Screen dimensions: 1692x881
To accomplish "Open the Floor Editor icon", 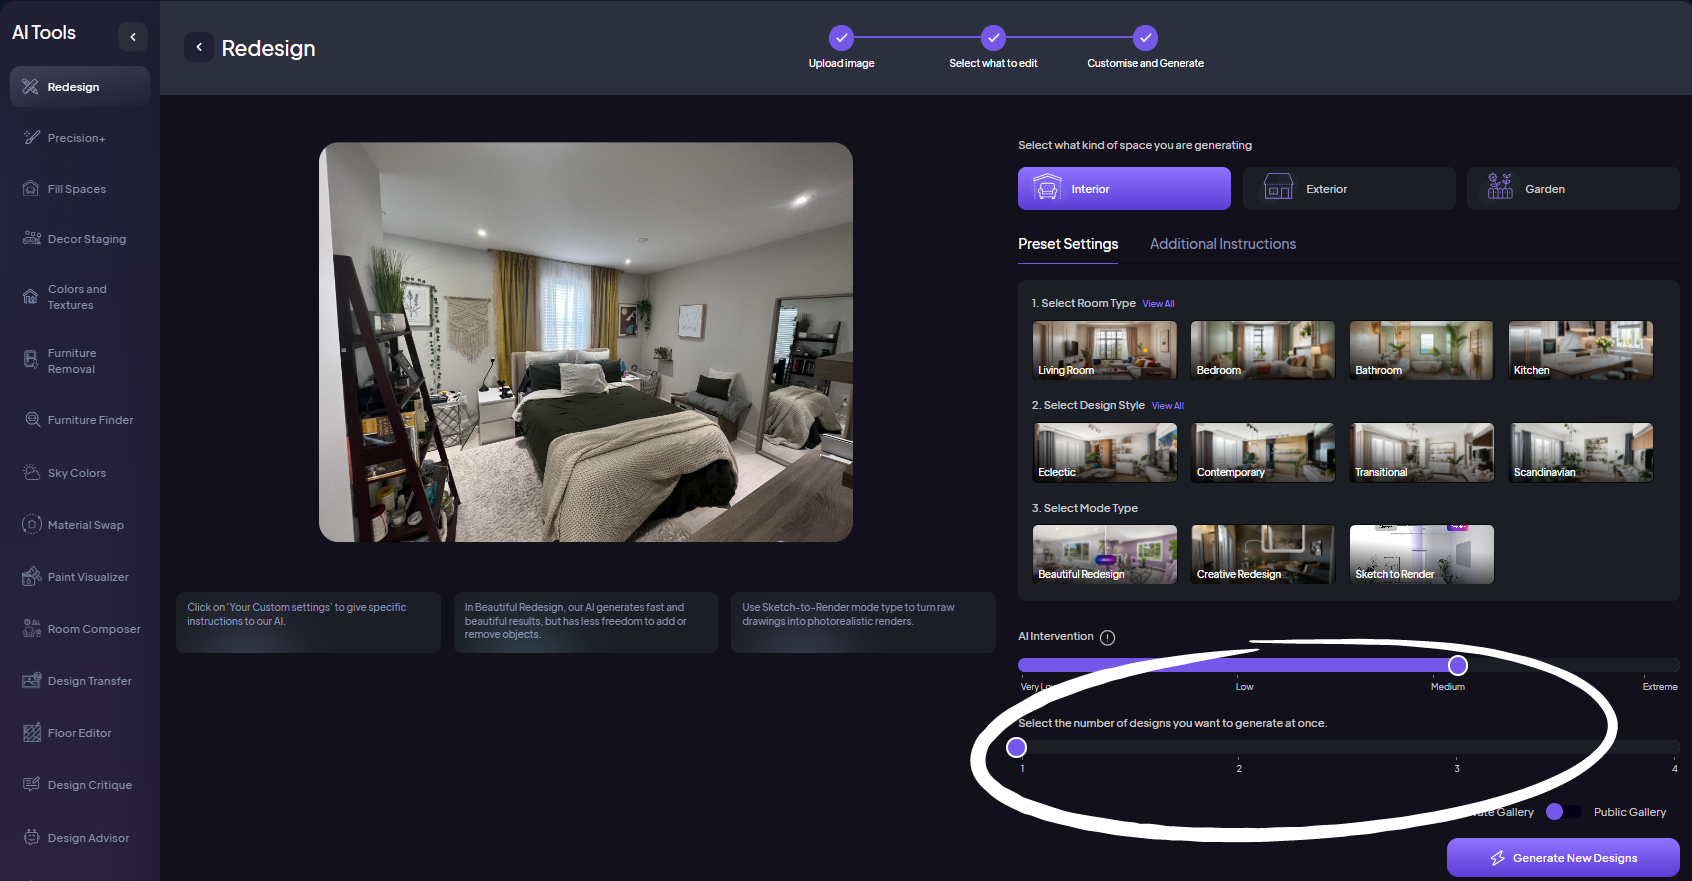I will pos(32,733).
